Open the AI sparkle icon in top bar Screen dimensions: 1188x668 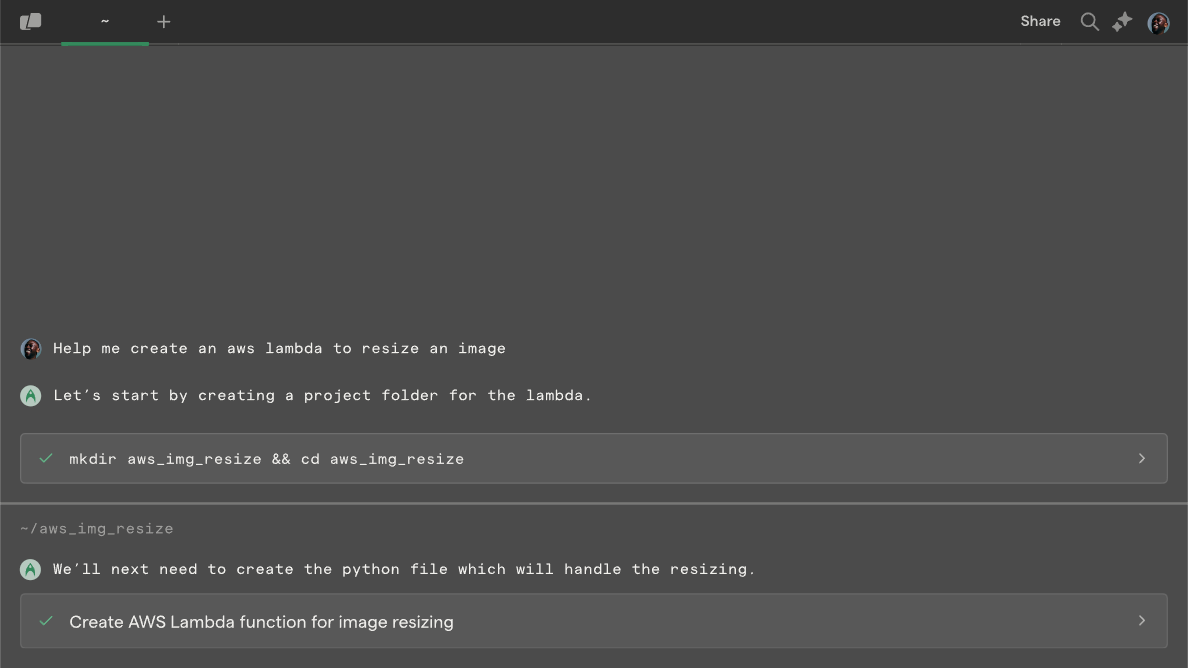click(x=1122, y=22)
